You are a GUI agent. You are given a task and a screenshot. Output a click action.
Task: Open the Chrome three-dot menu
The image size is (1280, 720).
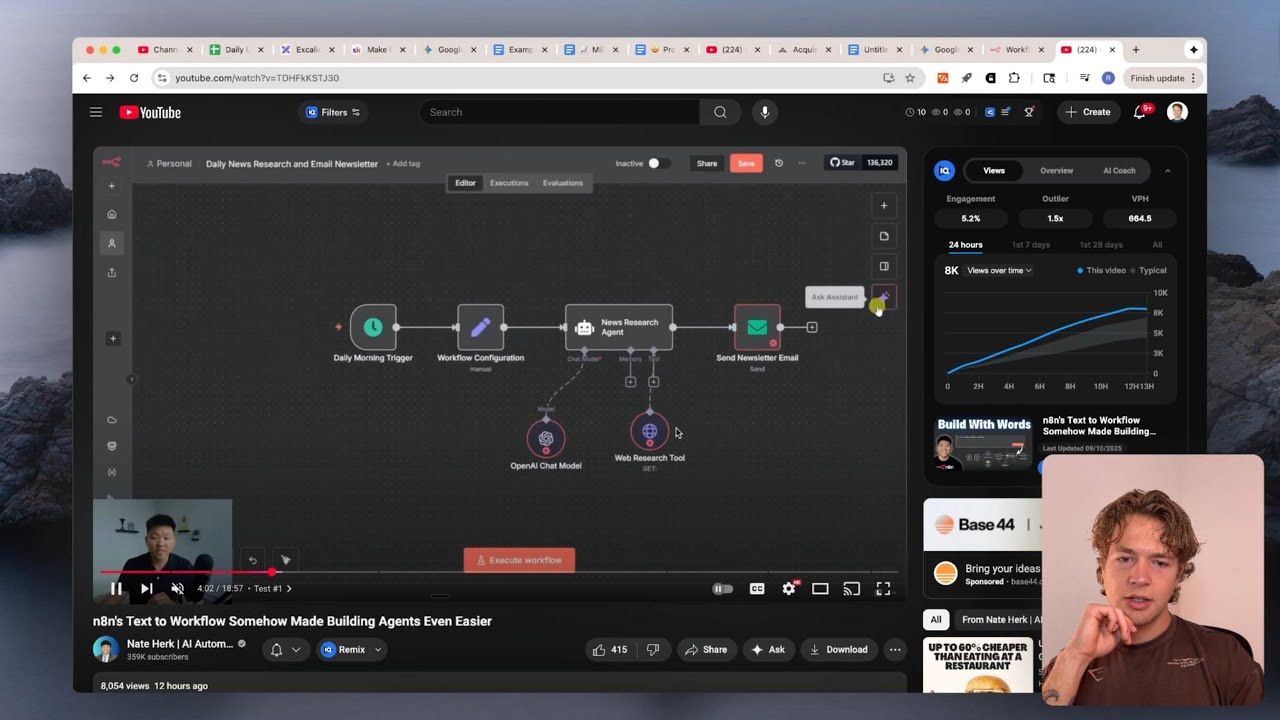pos(1193,78)
